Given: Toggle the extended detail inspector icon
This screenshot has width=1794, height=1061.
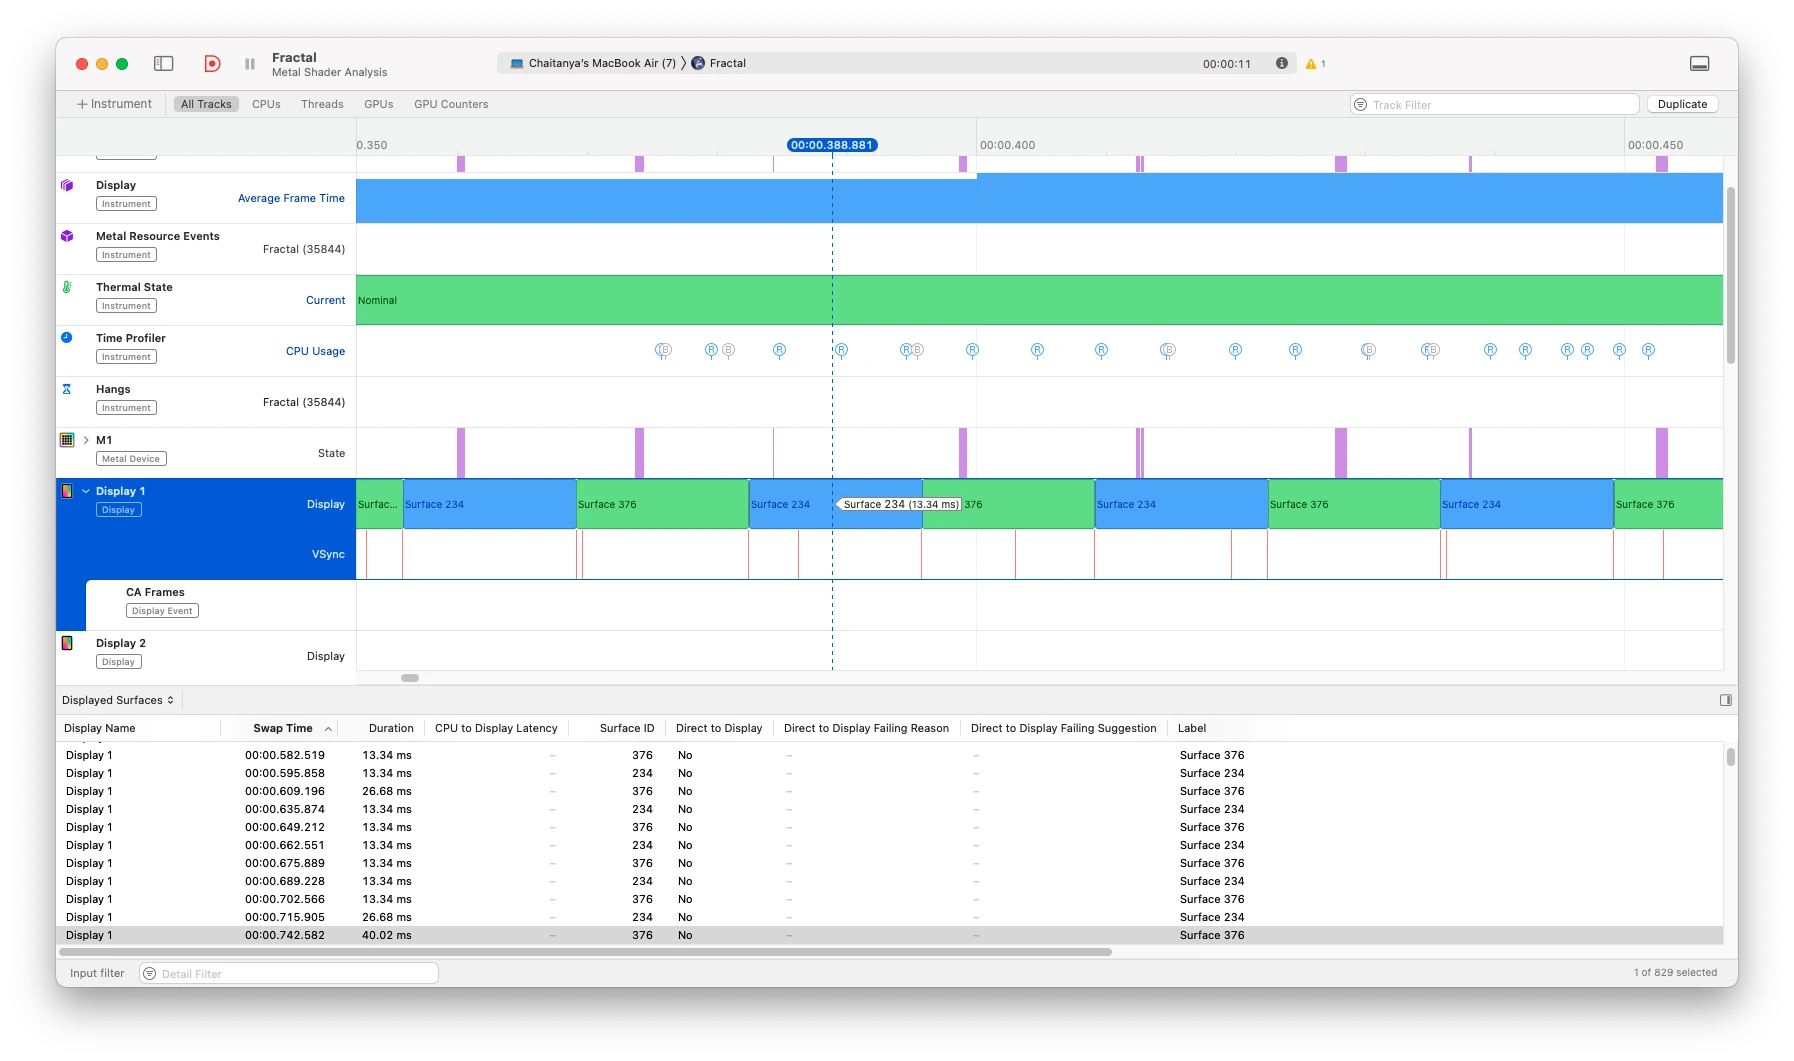Looking at the screenshot, I should tap(1725, 700).
